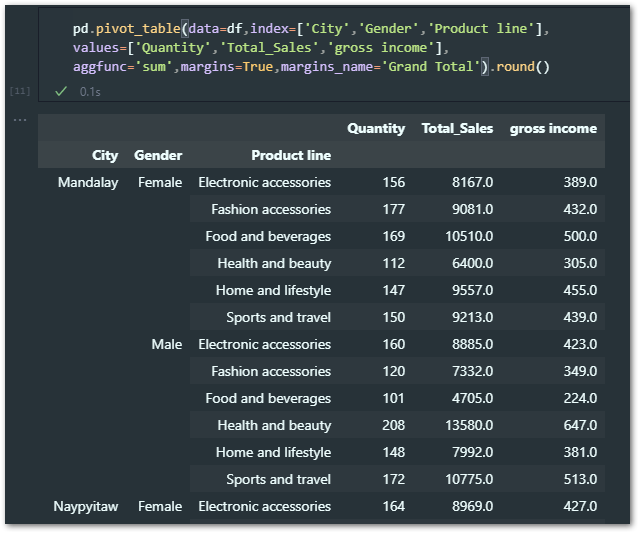Select the Naypyitaw city row label

(86, 506)
